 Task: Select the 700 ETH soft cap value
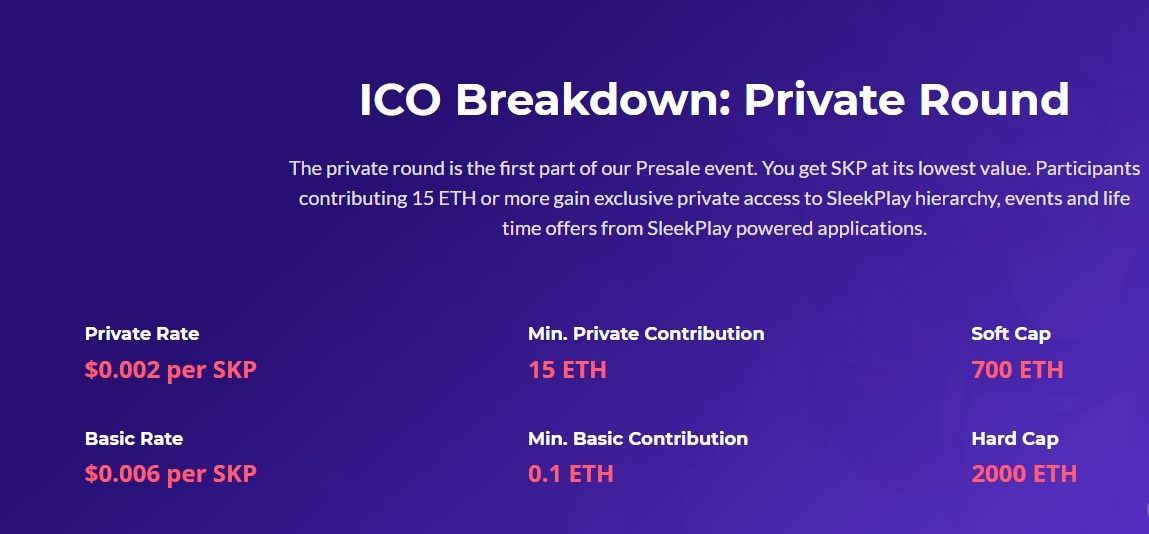coord(1017,370)
